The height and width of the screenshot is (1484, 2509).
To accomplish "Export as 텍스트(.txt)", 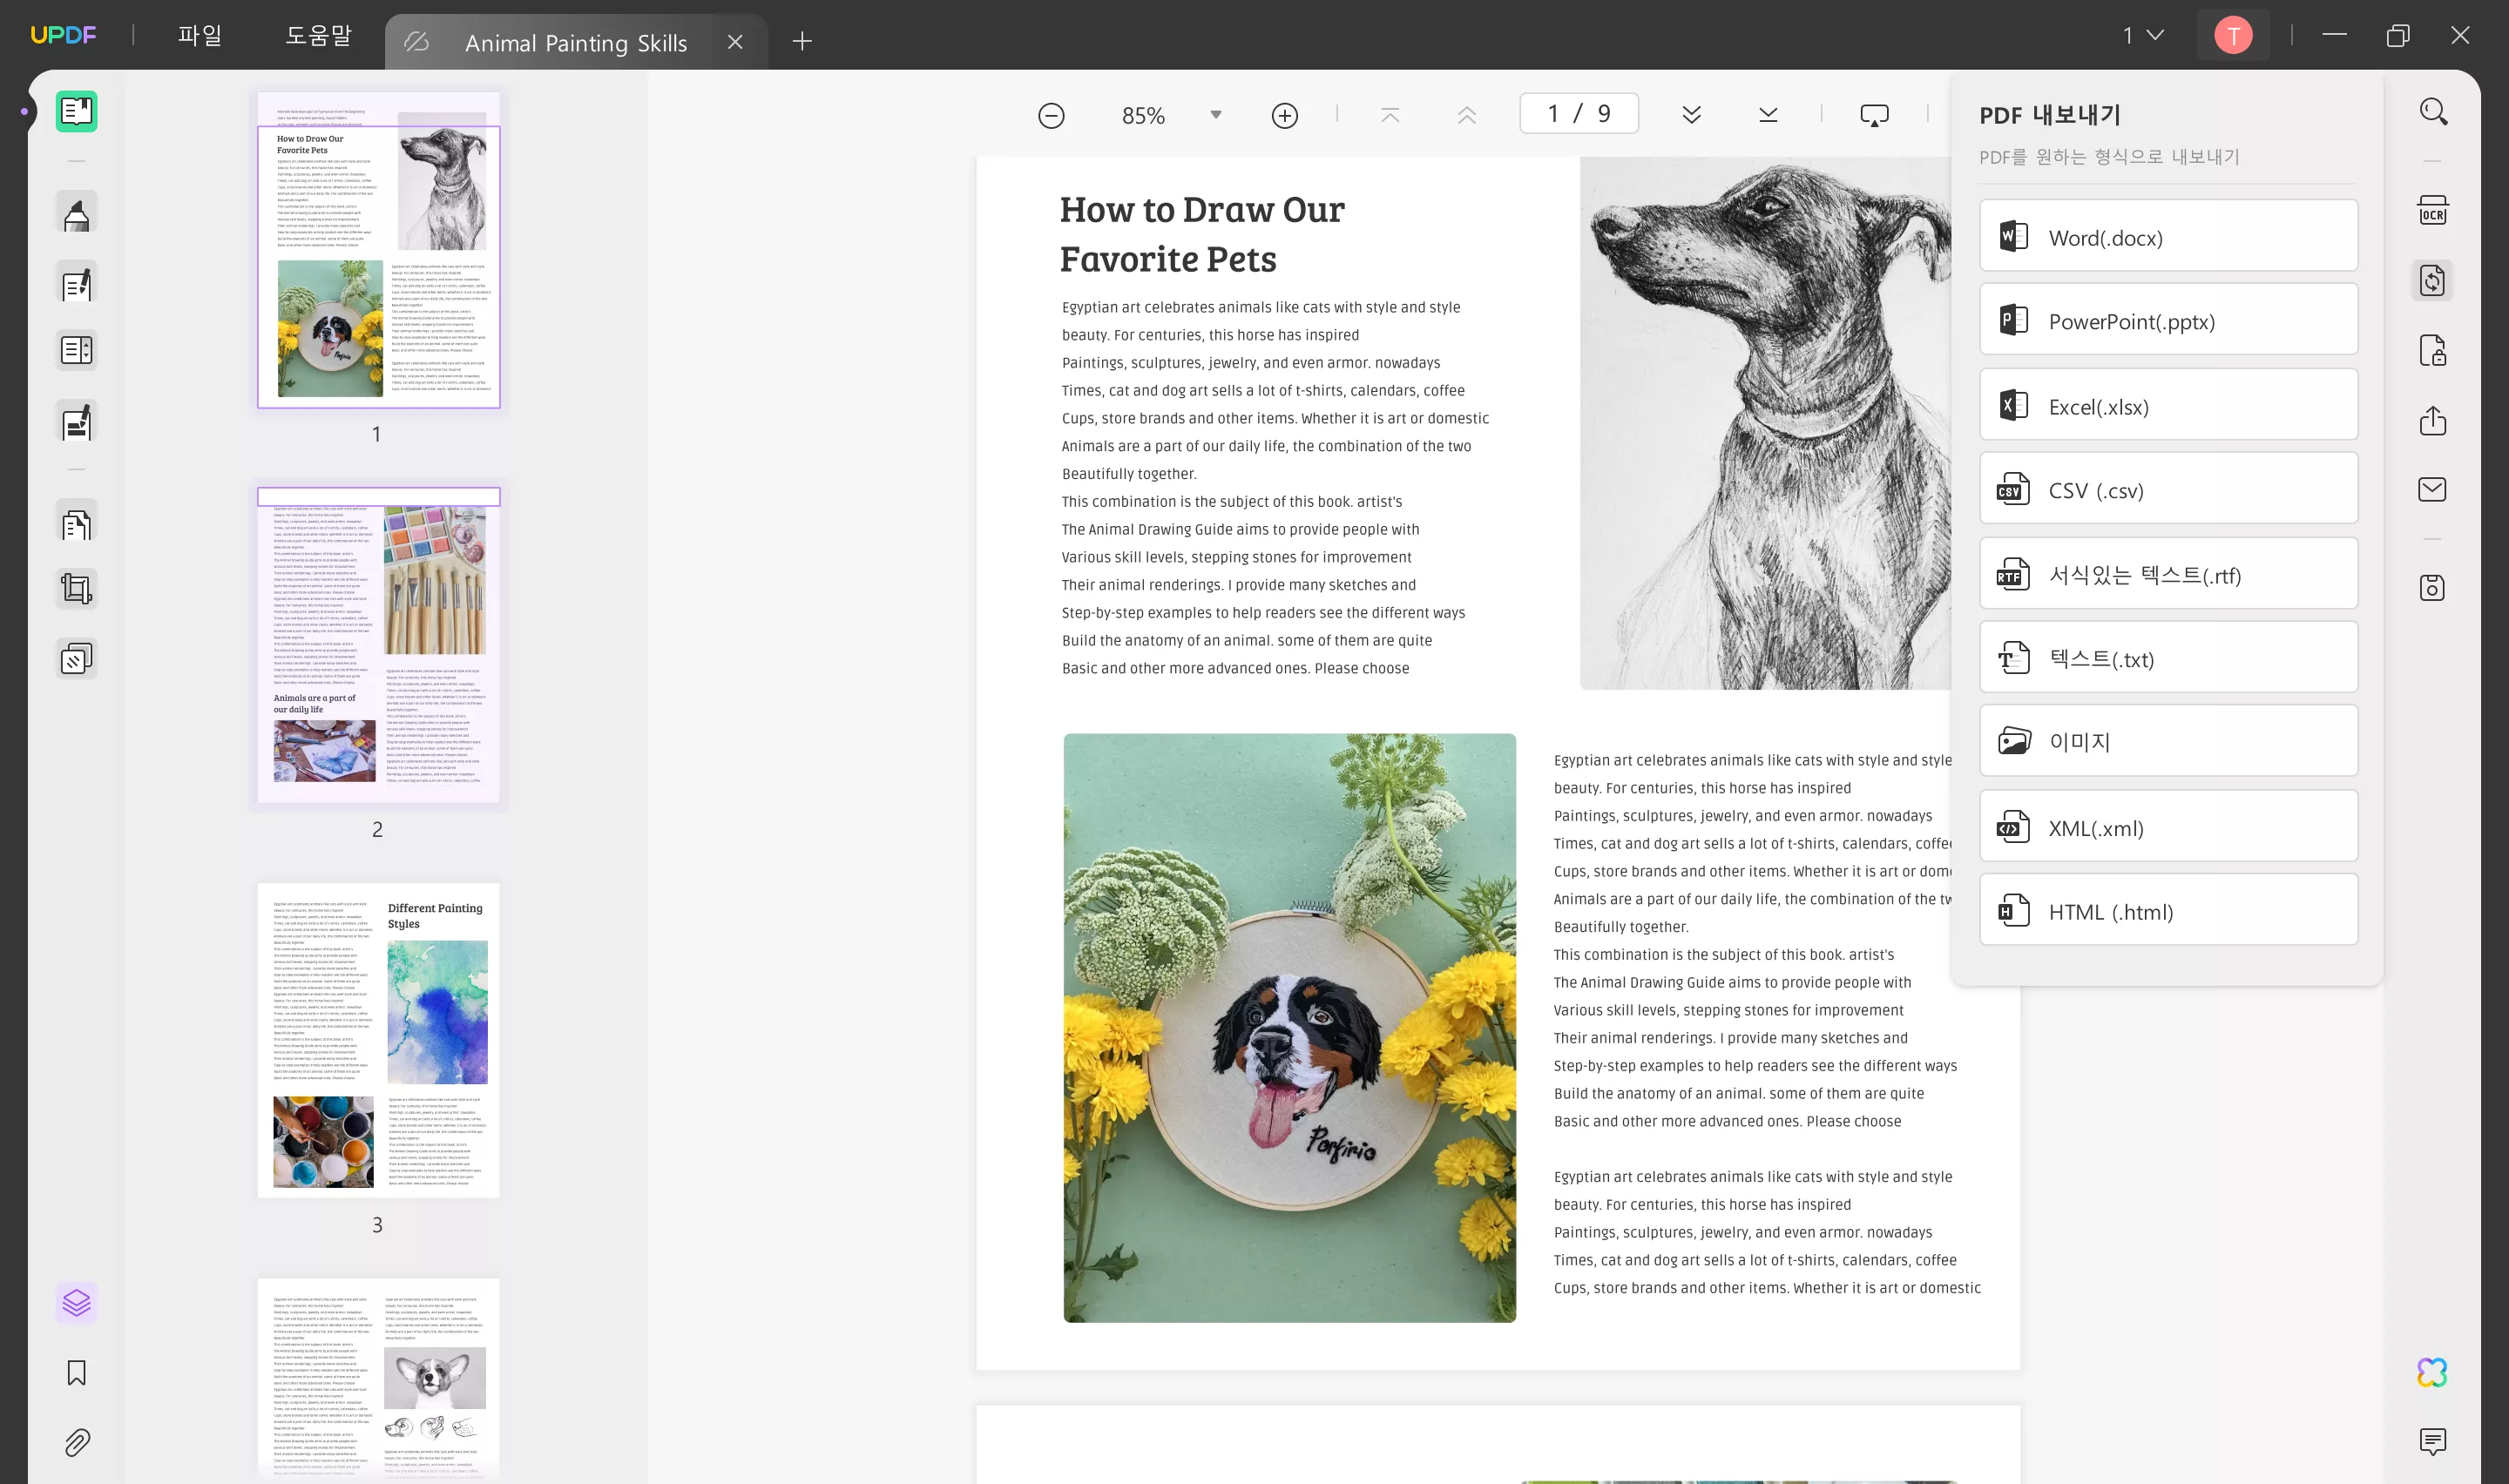I will click(2168, 658).
